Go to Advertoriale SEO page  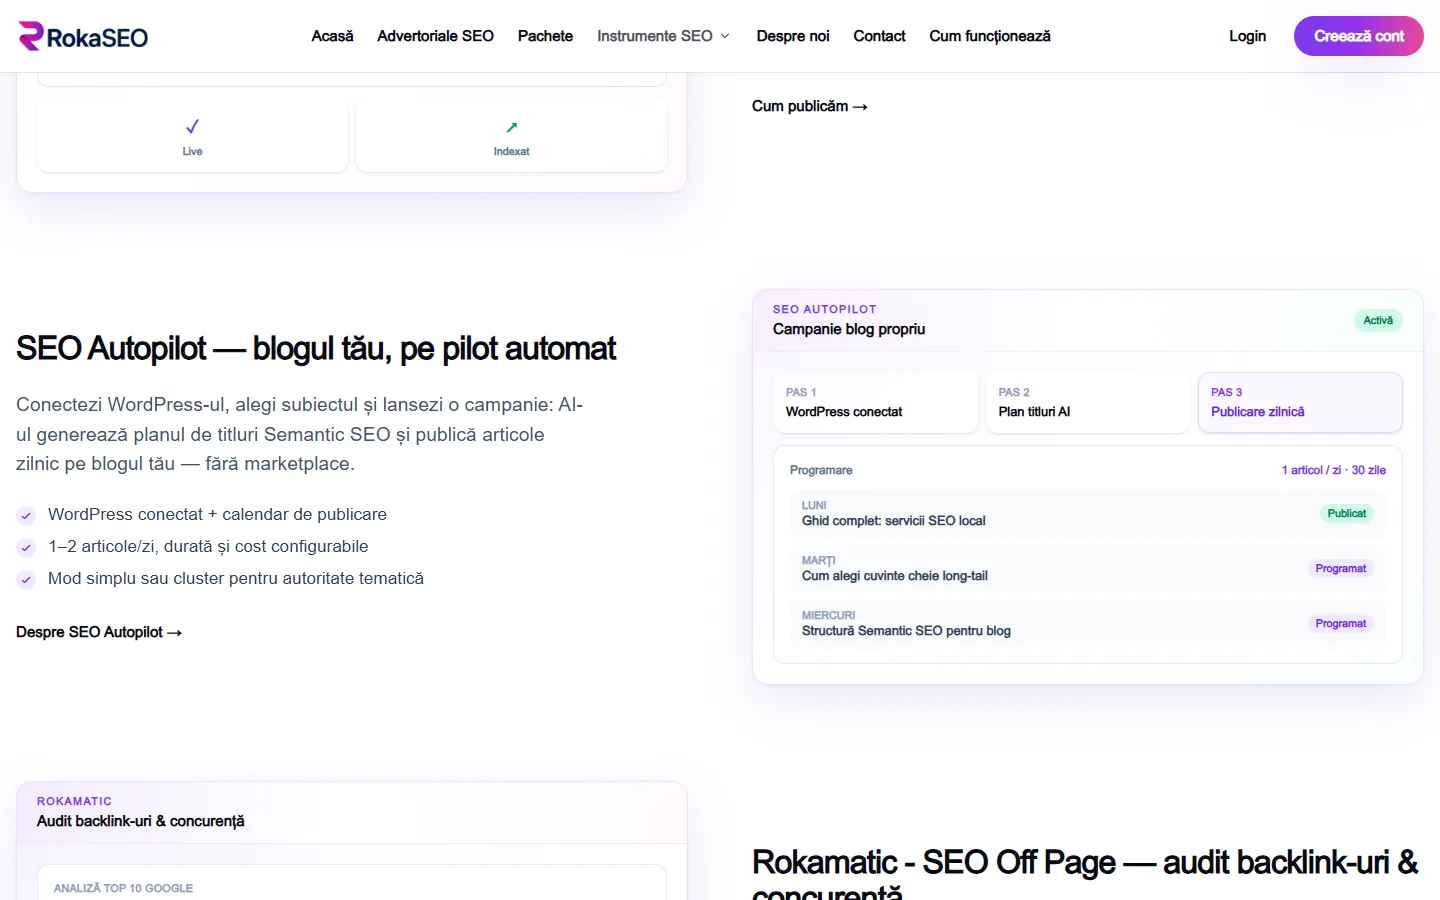[x=435, y=36]
